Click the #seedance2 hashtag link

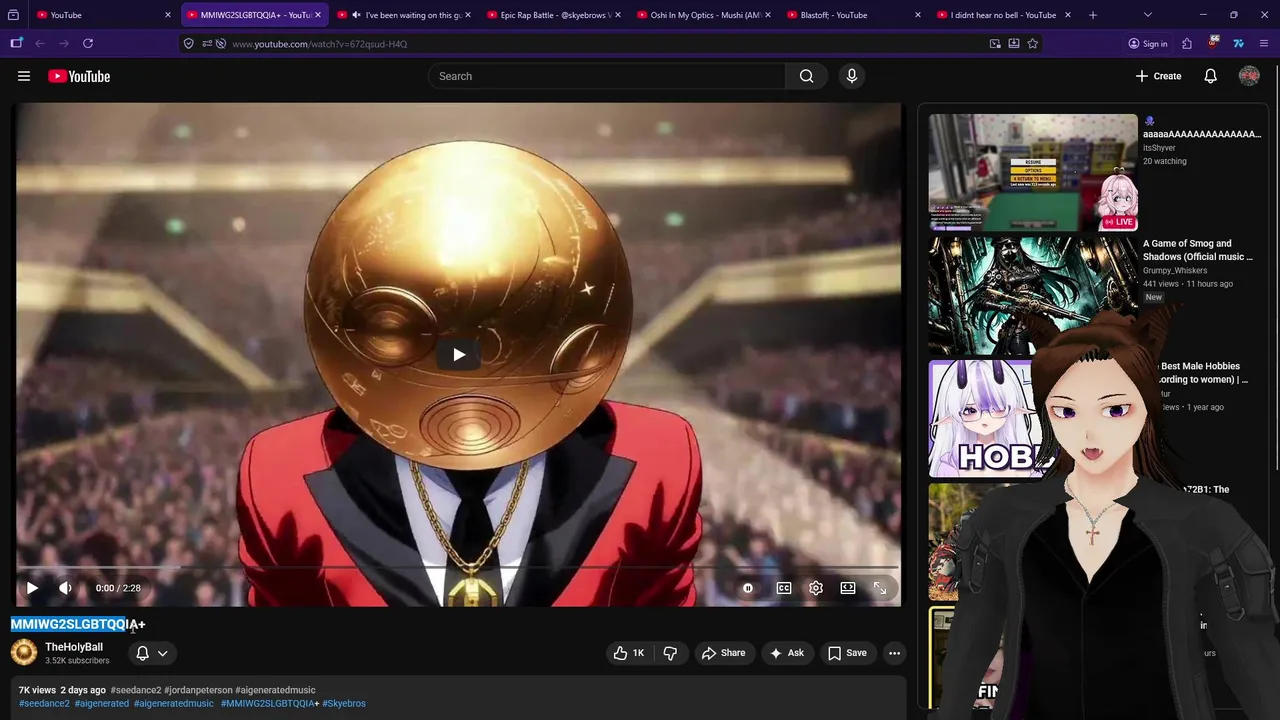(44, 704)
